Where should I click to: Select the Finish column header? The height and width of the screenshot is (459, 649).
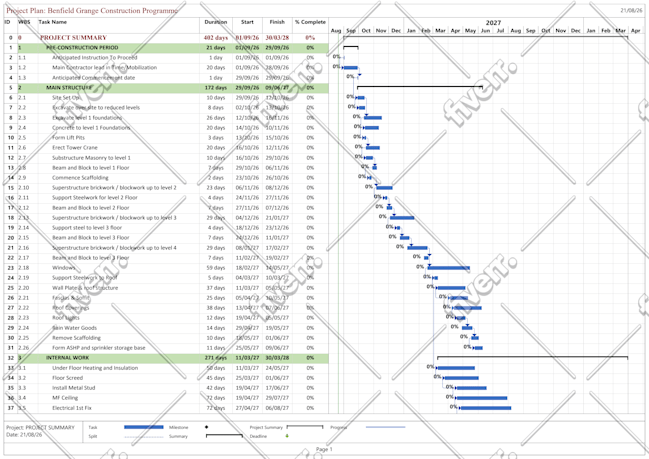(277, 22)
